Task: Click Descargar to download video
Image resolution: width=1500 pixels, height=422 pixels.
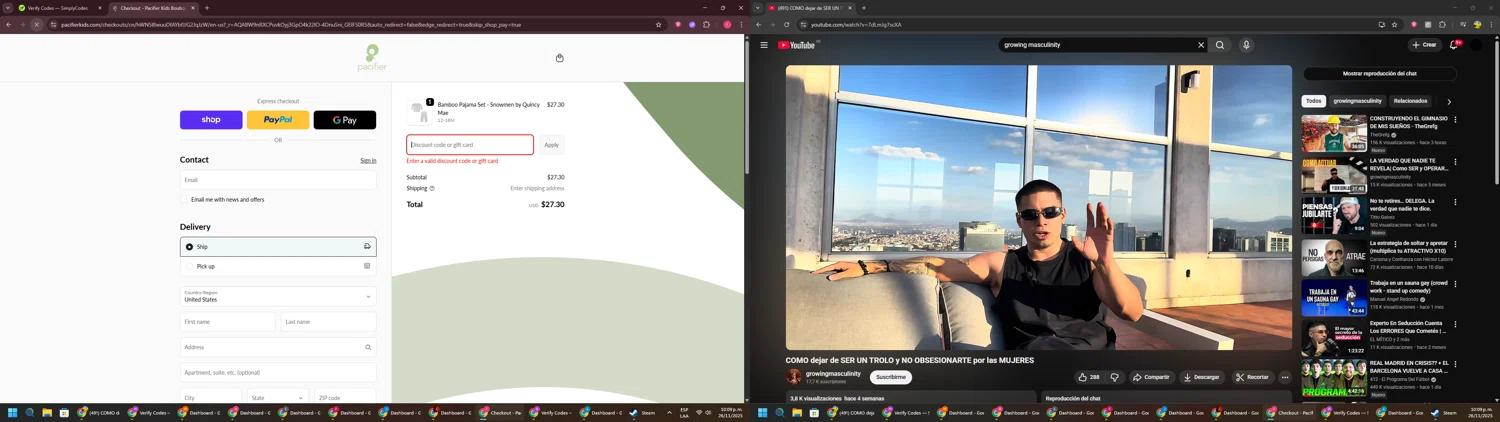Action: [x=1201, y=377]
